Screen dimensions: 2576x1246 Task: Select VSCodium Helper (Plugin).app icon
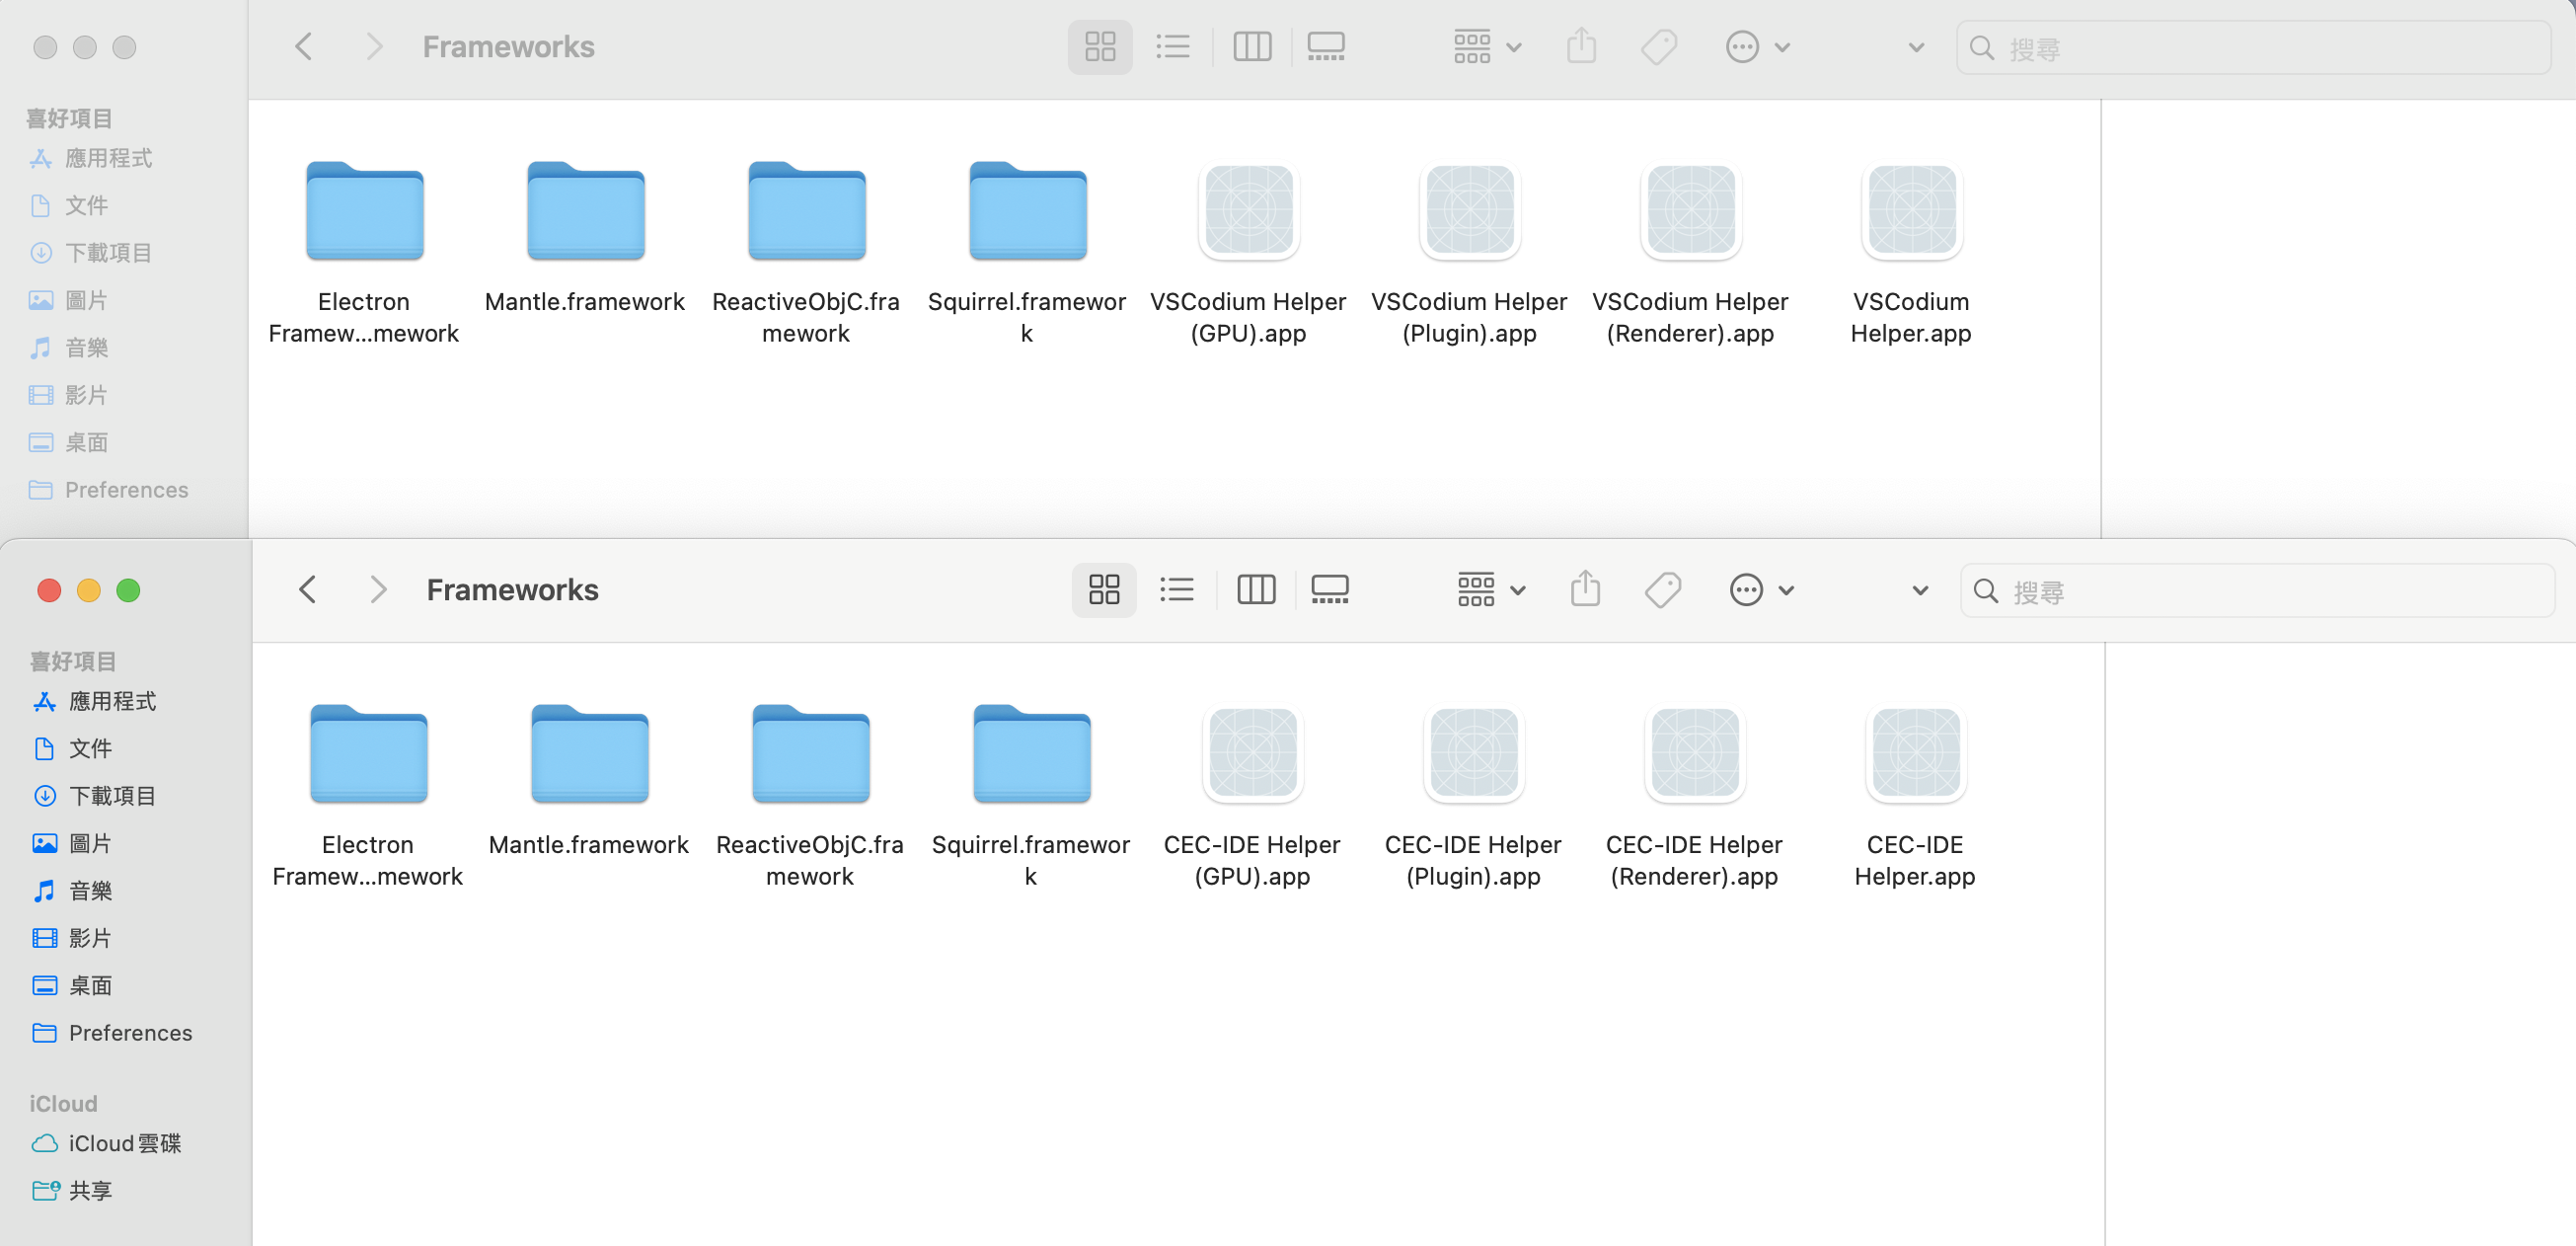point(1469,210)
